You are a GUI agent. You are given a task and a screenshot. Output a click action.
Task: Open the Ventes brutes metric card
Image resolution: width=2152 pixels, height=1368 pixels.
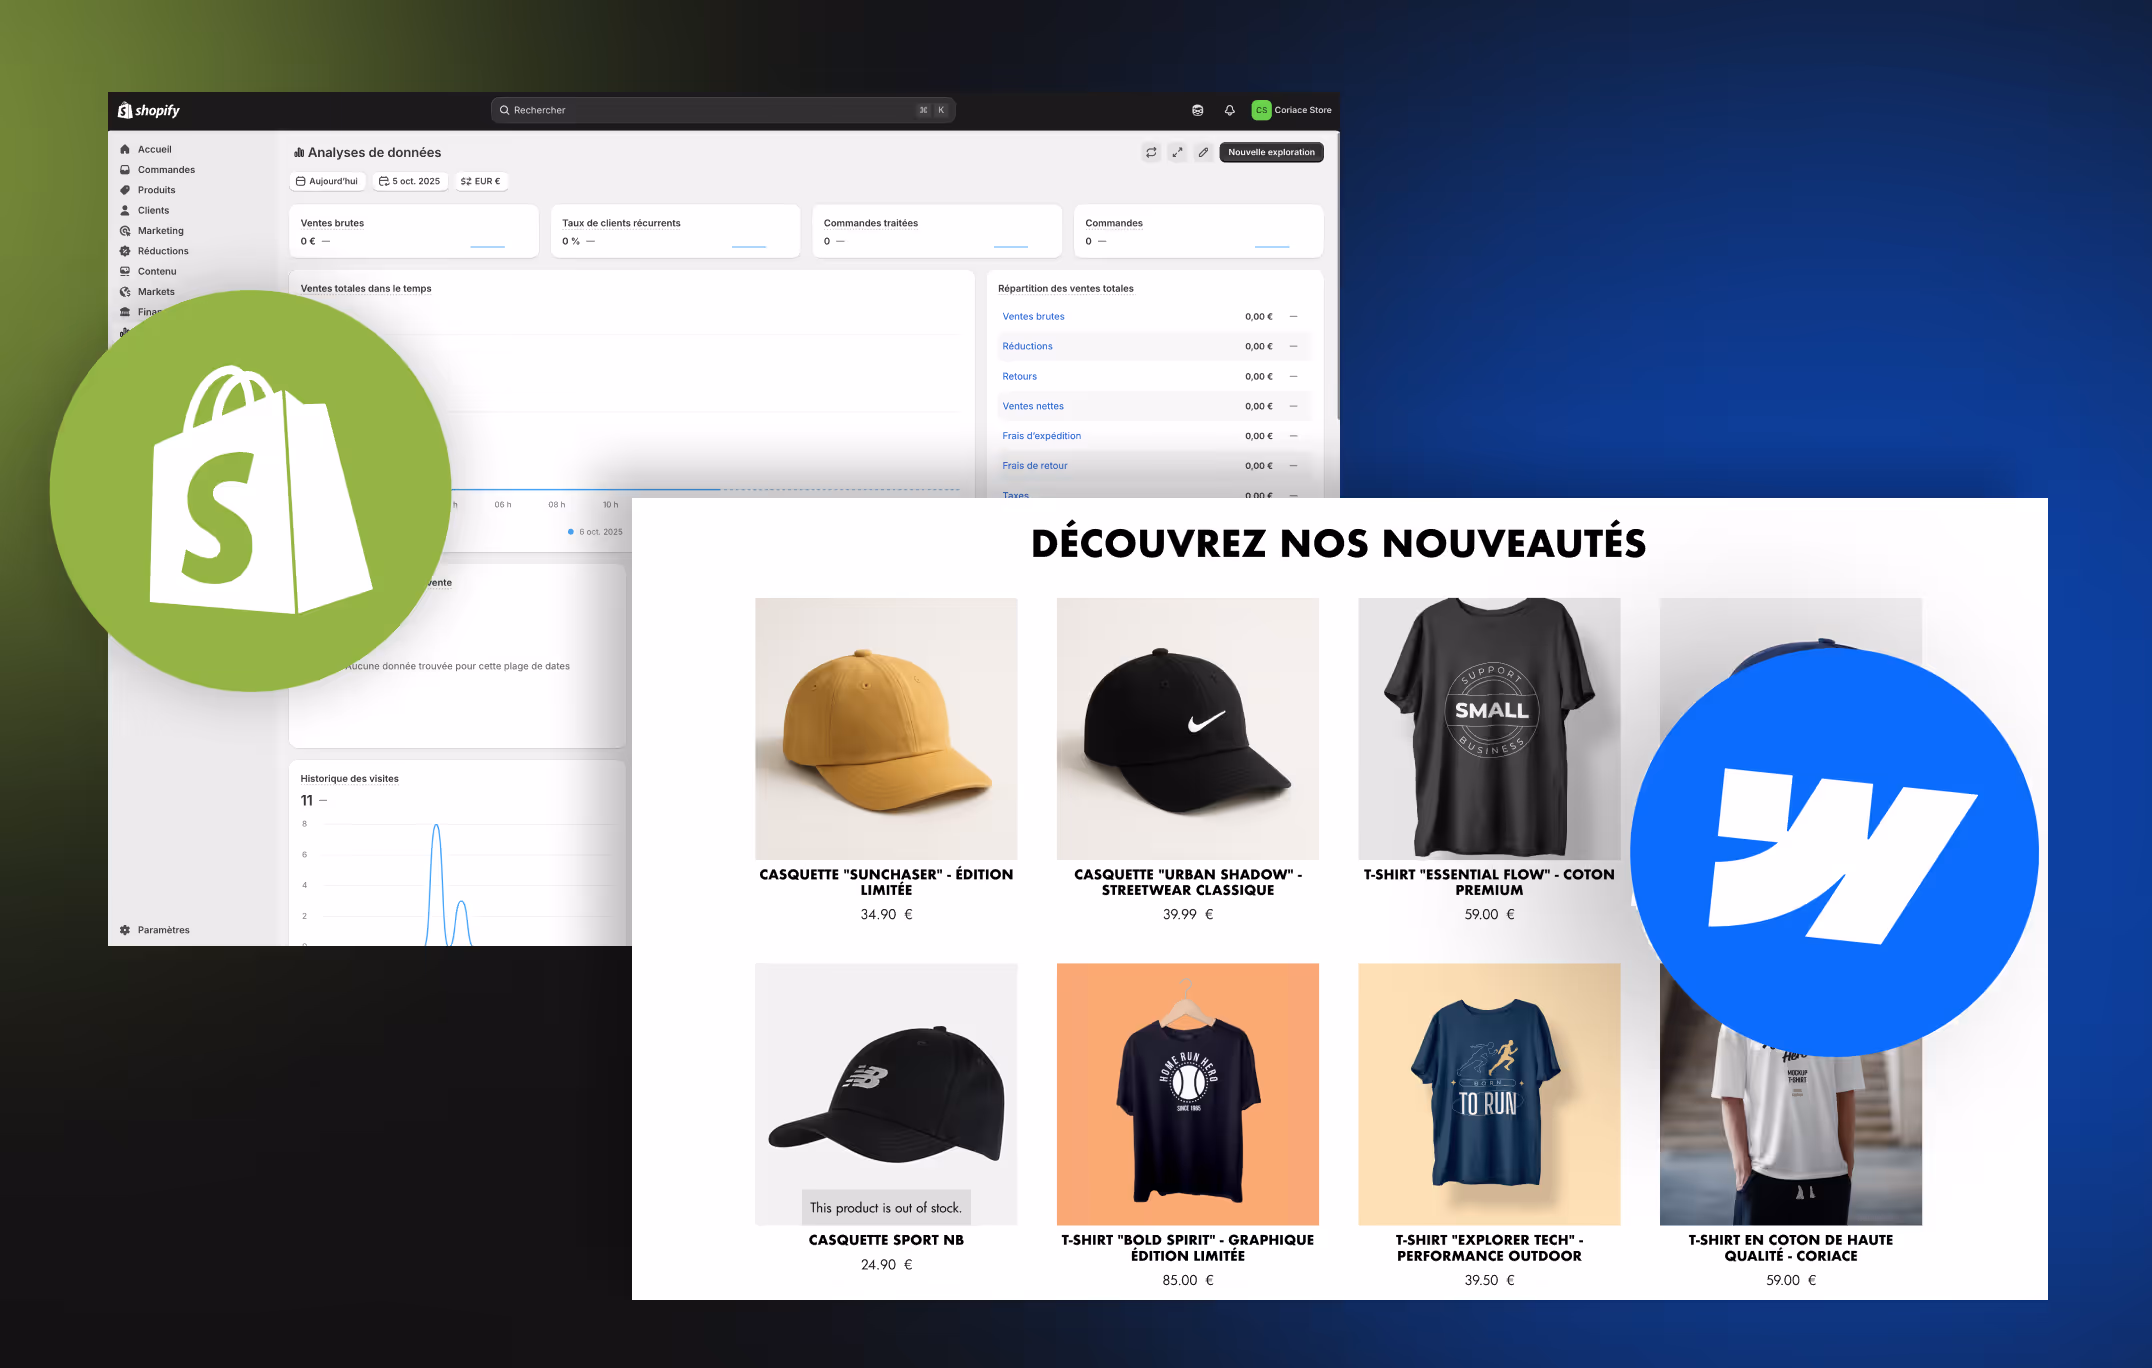(x=413, y=231)
